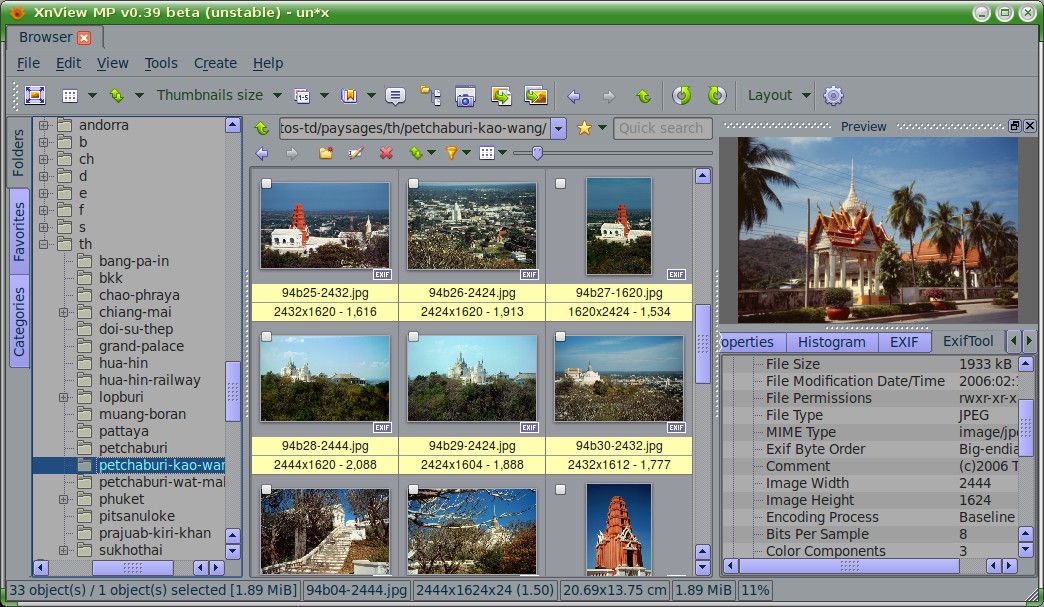Check the box on 94b25-2432.jpg thumbnail
Viewport: 1044px width, 607px height.
point(266,184)
